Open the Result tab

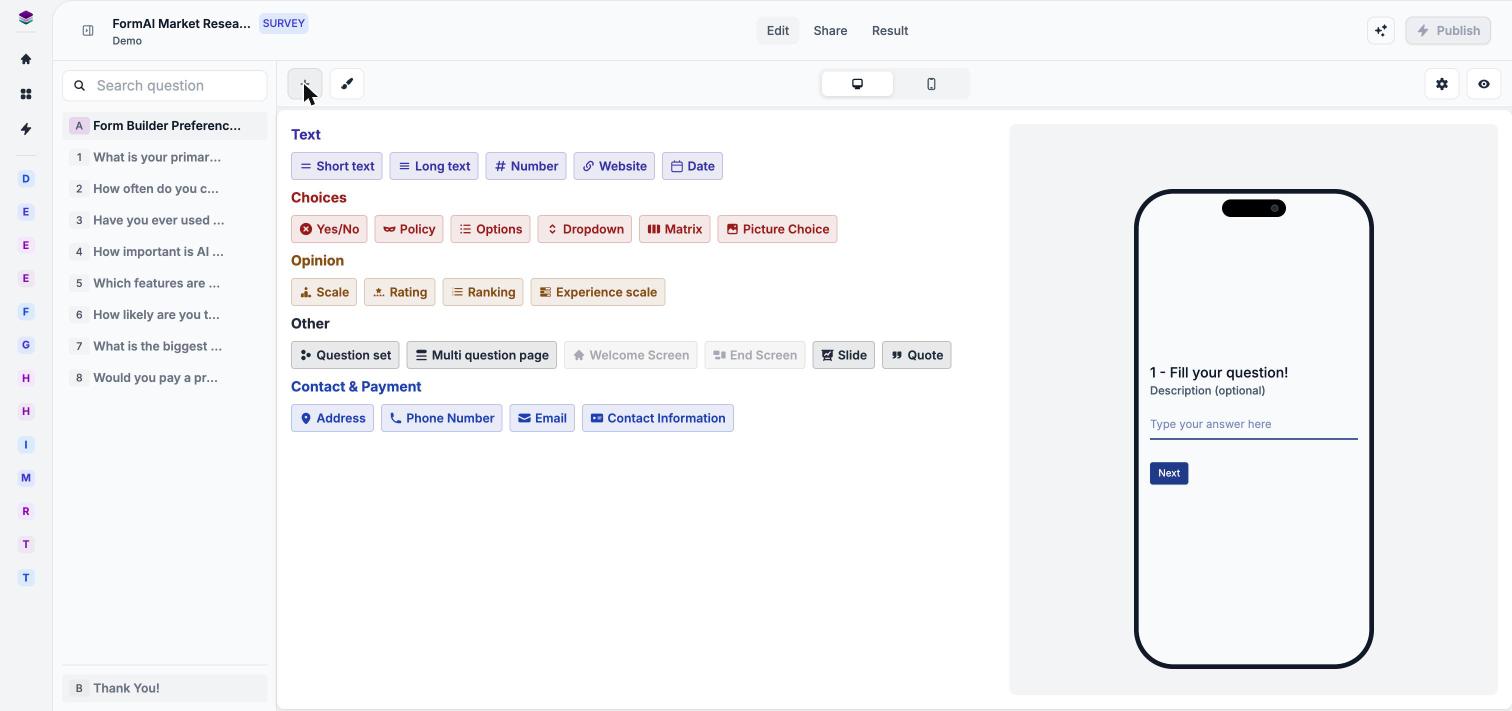[890, 31]
